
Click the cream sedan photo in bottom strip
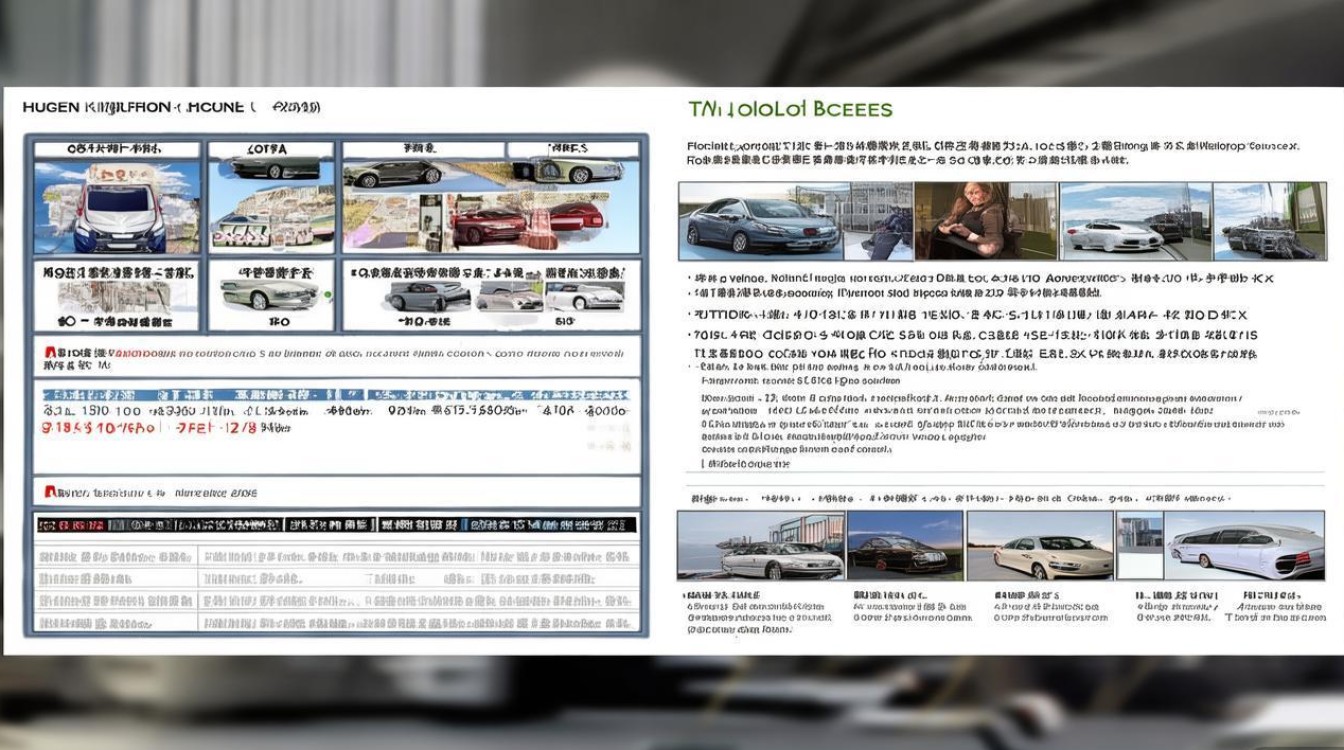1040,548
